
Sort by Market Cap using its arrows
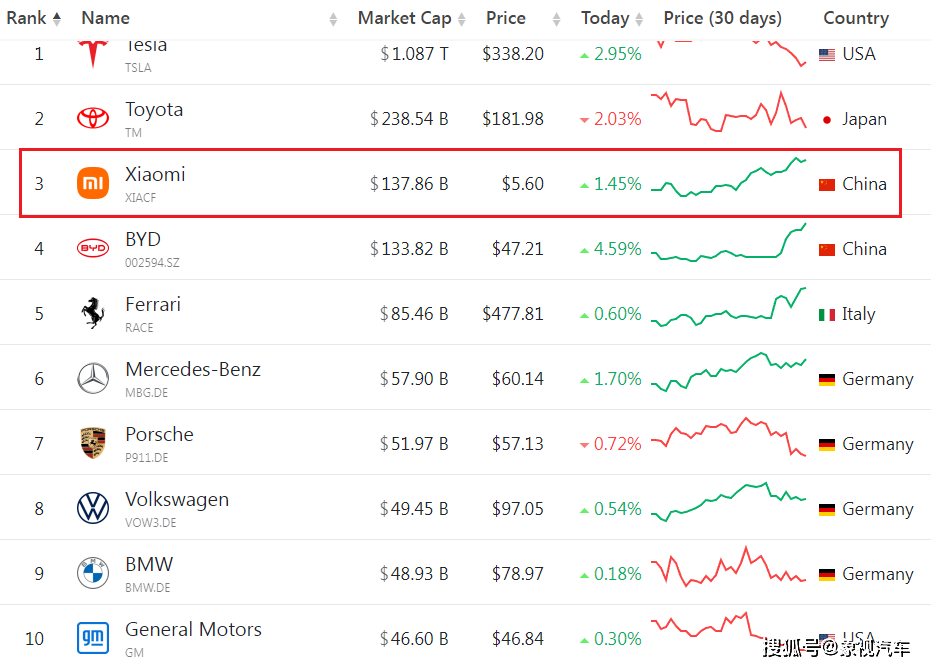tap(461, 20)
